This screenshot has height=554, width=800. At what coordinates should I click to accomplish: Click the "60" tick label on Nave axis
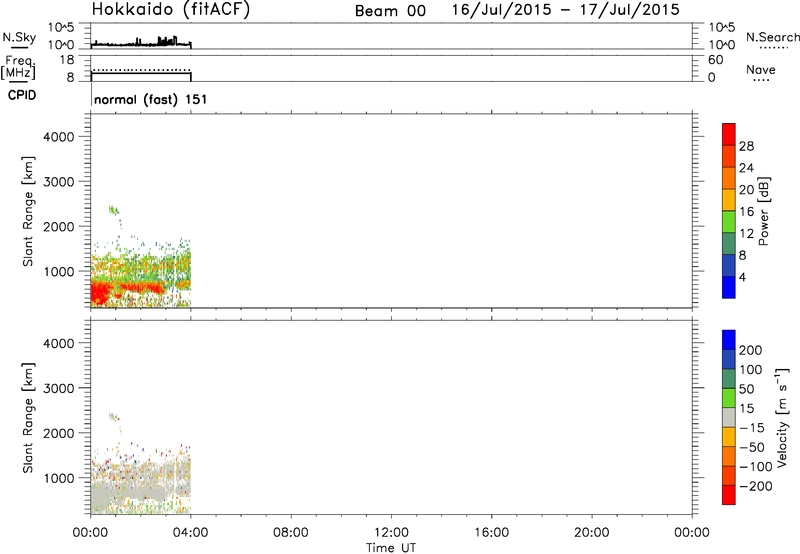tap(715, 60)
